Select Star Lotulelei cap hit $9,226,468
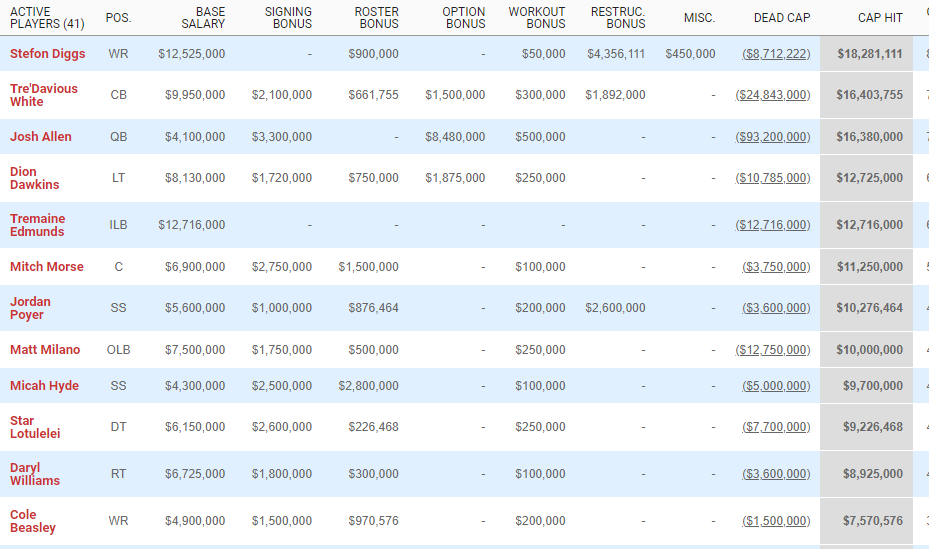 pyautogui.click(x=873, y=427)
